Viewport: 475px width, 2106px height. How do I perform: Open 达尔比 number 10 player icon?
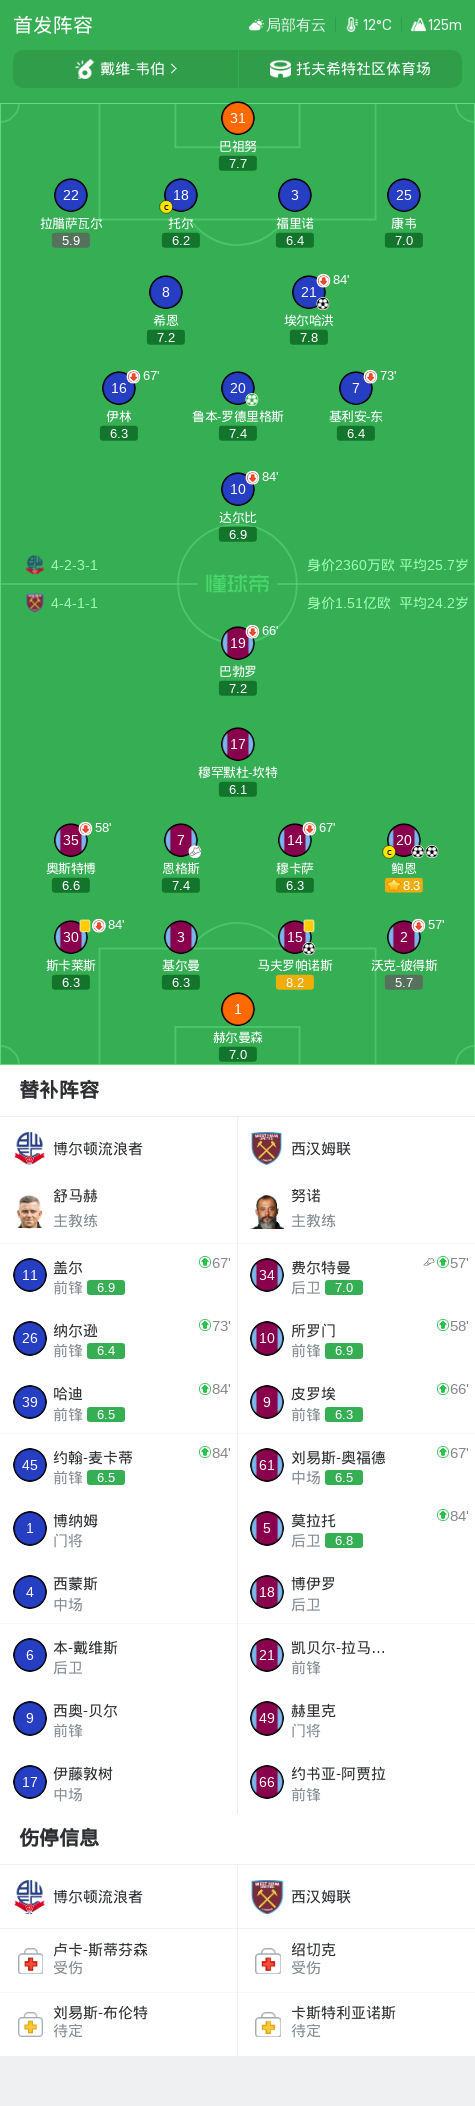[x=237, y=489]
